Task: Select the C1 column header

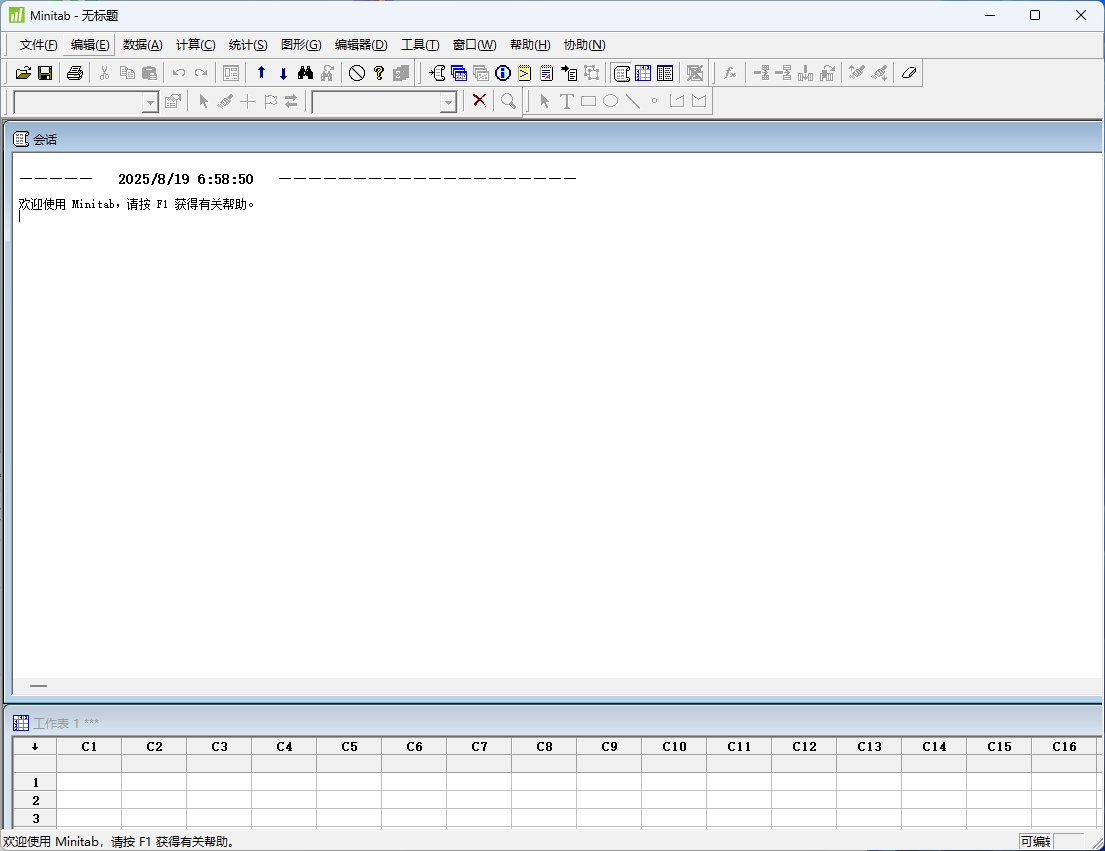Action: pyautogui.click(x=89, y=747)
